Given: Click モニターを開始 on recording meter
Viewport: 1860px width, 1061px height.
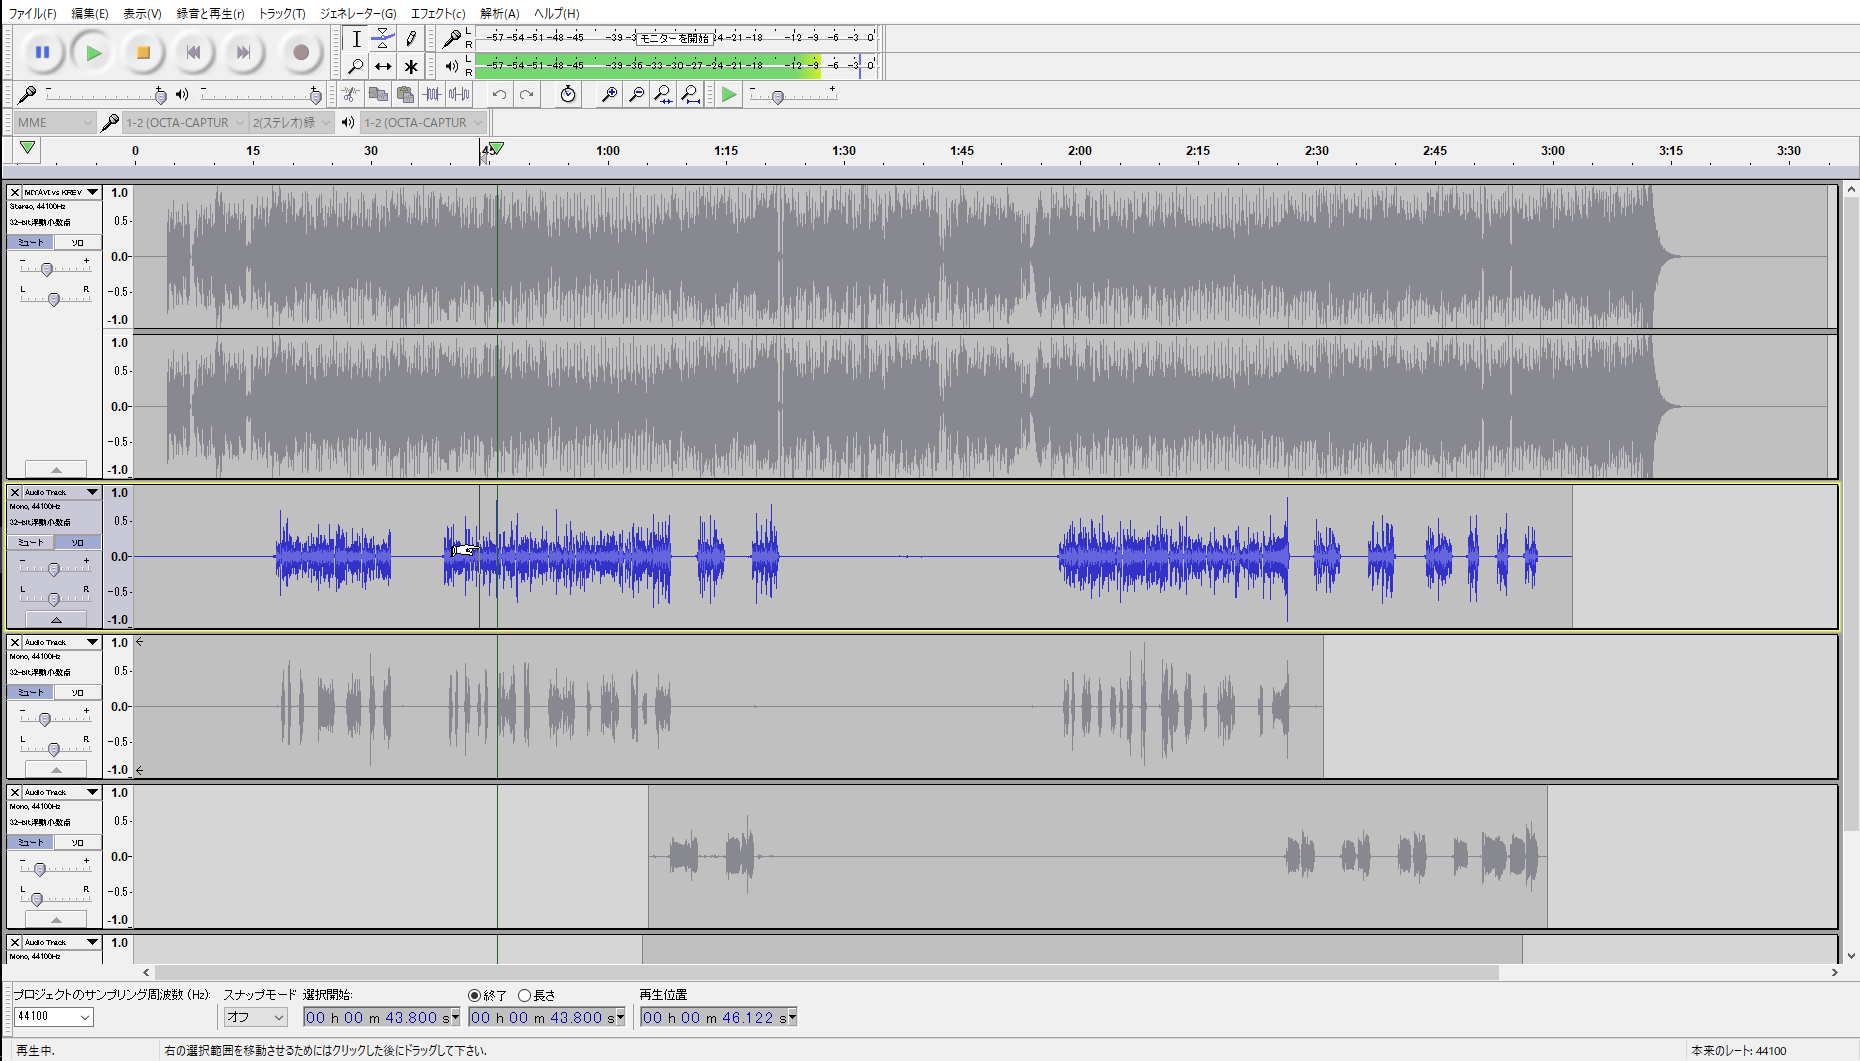Looking at the screenshot, I should point(674,38).
